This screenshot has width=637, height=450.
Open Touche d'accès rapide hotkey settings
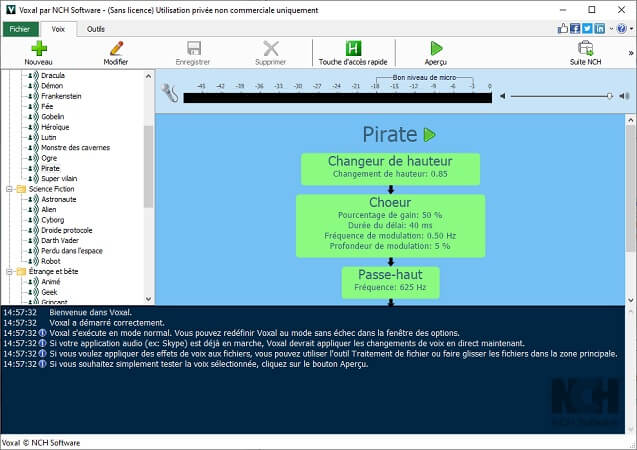coord(353,48)
